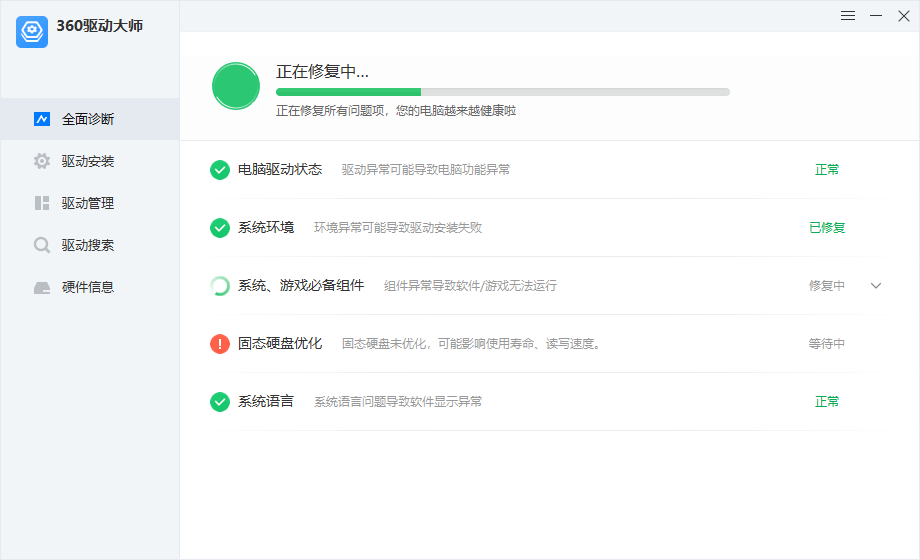This screenshot has width=920, height=560.
Task: Click the 正在修复中... heading
Action: (x=322, y=72)
